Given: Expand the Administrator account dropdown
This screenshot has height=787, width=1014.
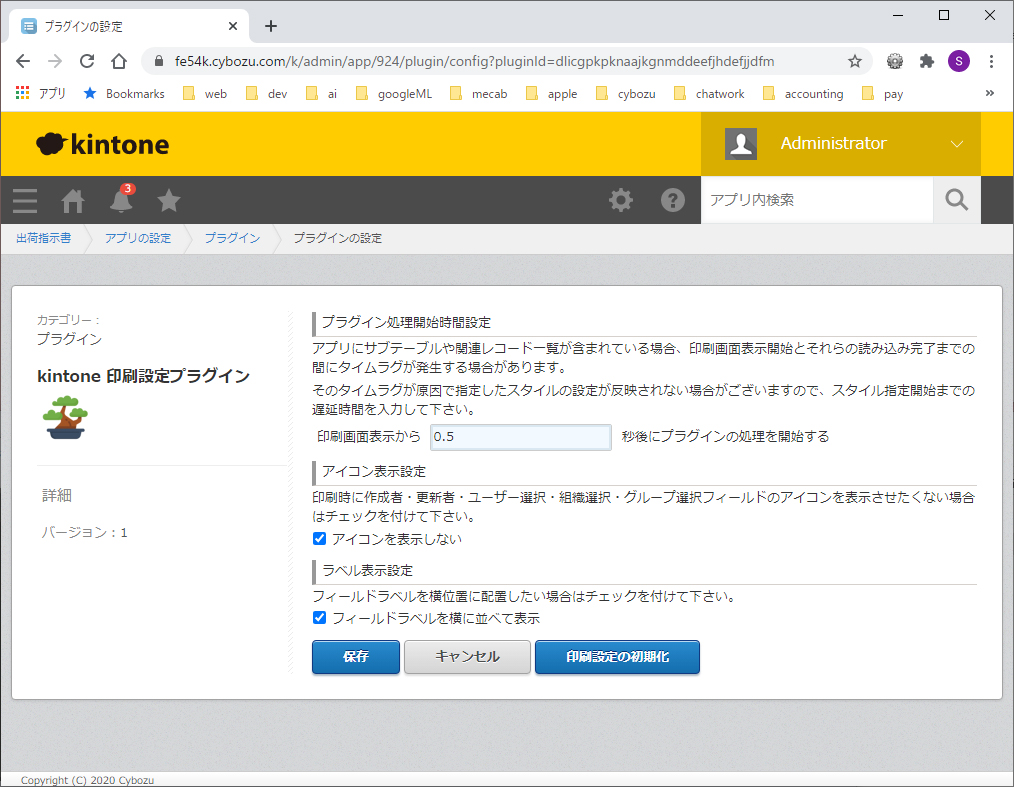Looking at the screenshot, I should point(956,144).
